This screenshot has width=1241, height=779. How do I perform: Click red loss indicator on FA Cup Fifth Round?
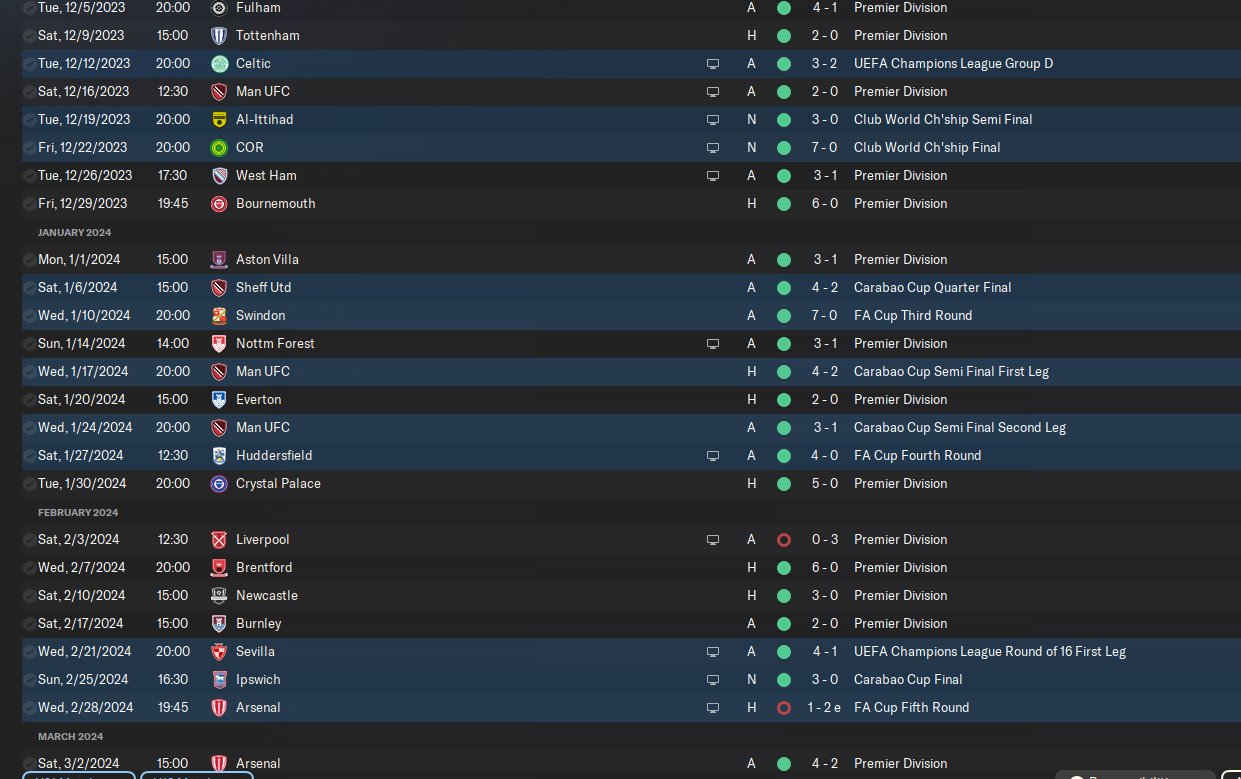tap(783, 707)
